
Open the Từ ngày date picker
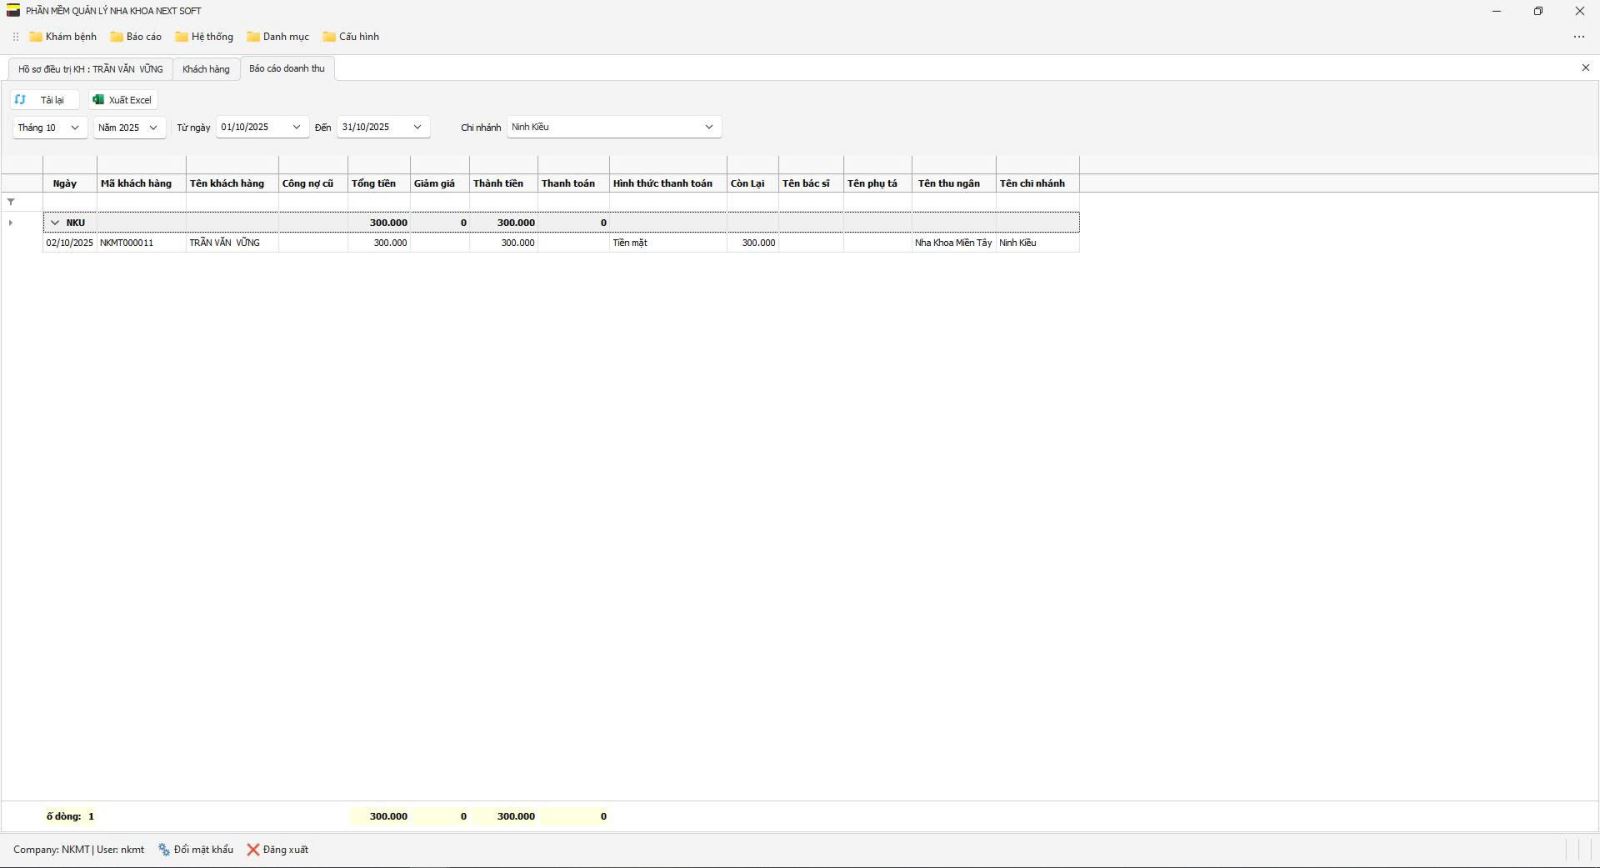pyautogui.click(x=296, y=128)
